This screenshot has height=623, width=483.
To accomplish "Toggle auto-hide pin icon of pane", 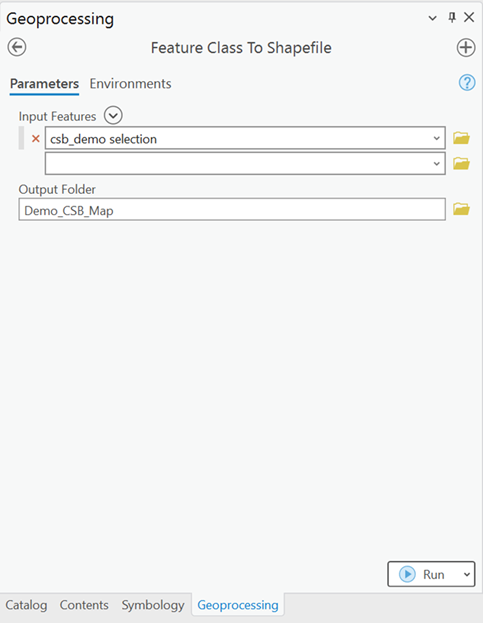I will pos(452,17).
